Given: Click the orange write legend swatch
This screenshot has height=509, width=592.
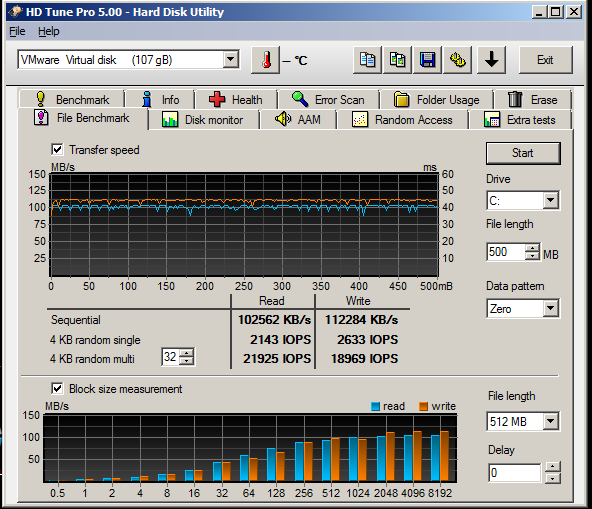Looking at the screenshot, I should tap(424, 406).
